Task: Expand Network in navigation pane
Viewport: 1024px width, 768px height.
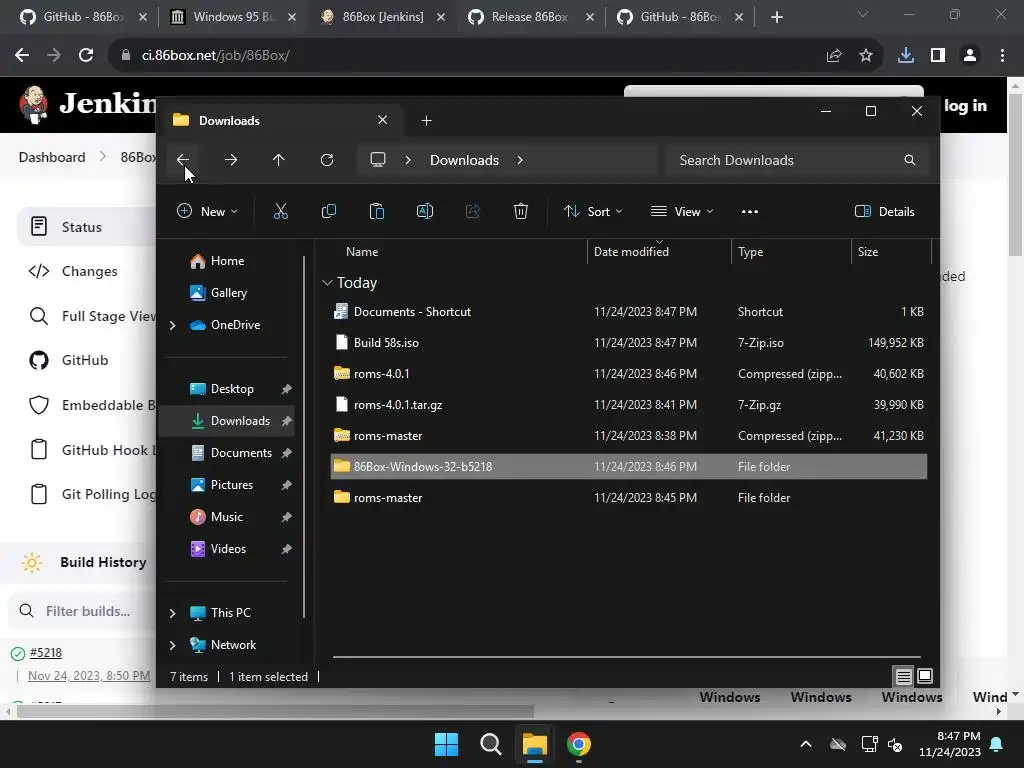Action: [x=172, y=645]
